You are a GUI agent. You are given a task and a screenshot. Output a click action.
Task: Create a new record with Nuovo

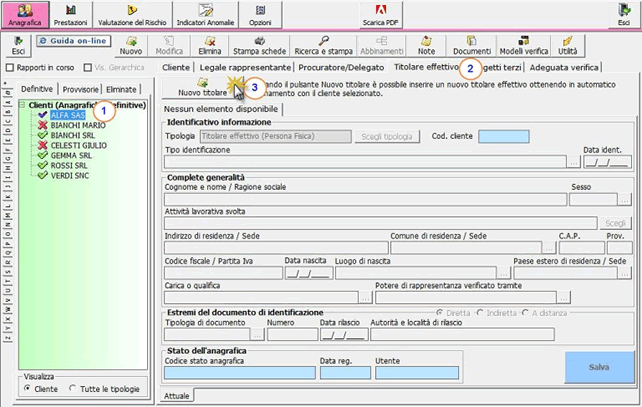click(x=131, y=45)
